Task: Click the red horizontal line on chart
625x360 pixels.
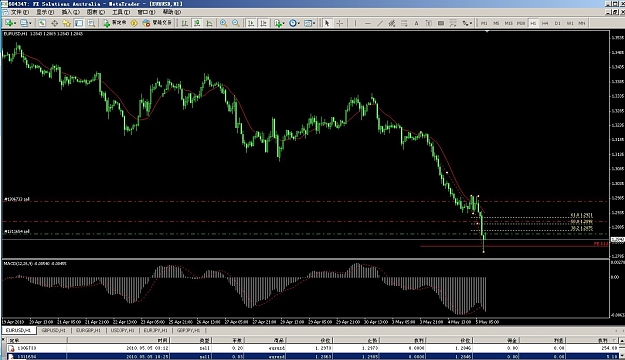Action: (x=514, y=246)
